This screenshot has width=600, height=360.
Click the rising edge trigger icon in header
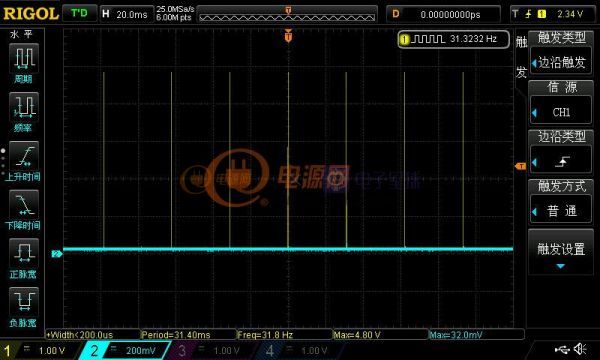[528, 14]
